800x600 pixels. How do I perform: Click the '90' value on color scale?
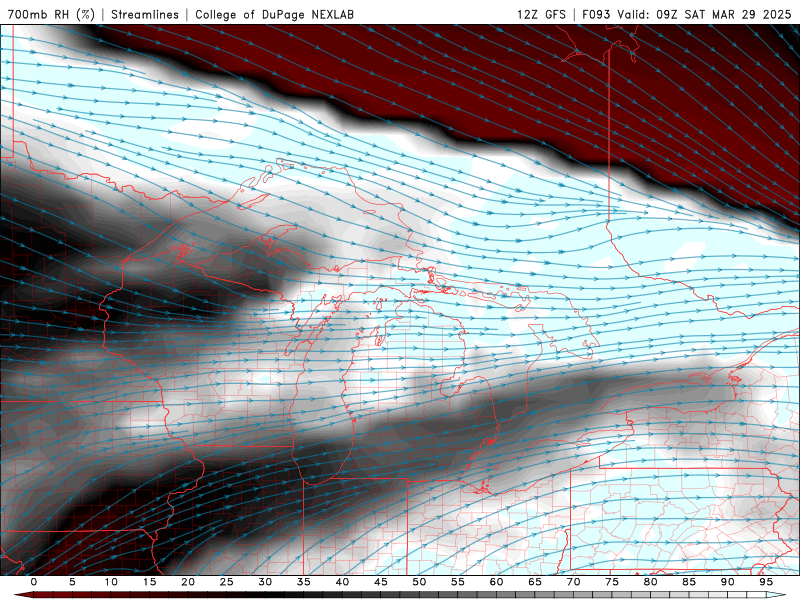[x=727, y=582]
